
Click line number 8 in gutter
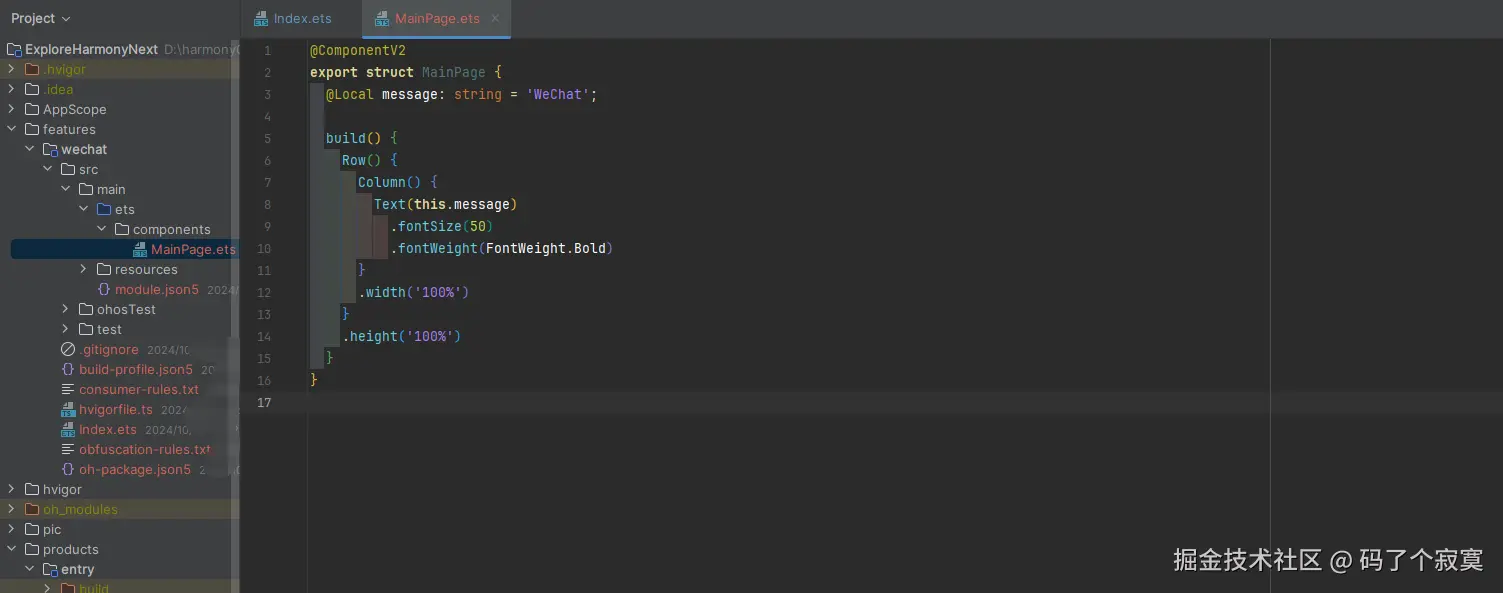pyautogui.click(x=267, y=204)
